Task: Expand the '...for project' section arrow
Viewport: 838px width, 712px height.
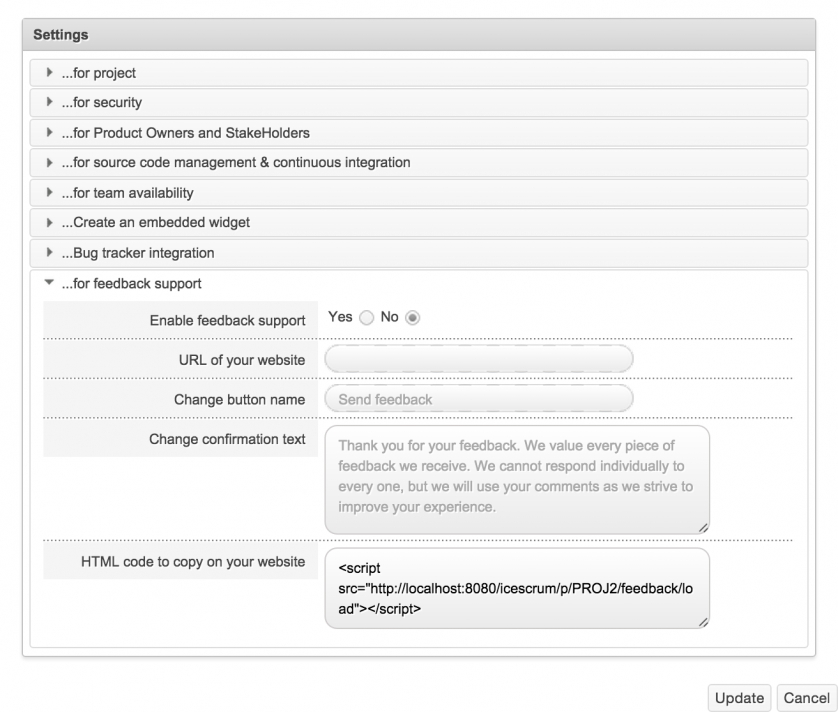Action: (x=49, y=72)
